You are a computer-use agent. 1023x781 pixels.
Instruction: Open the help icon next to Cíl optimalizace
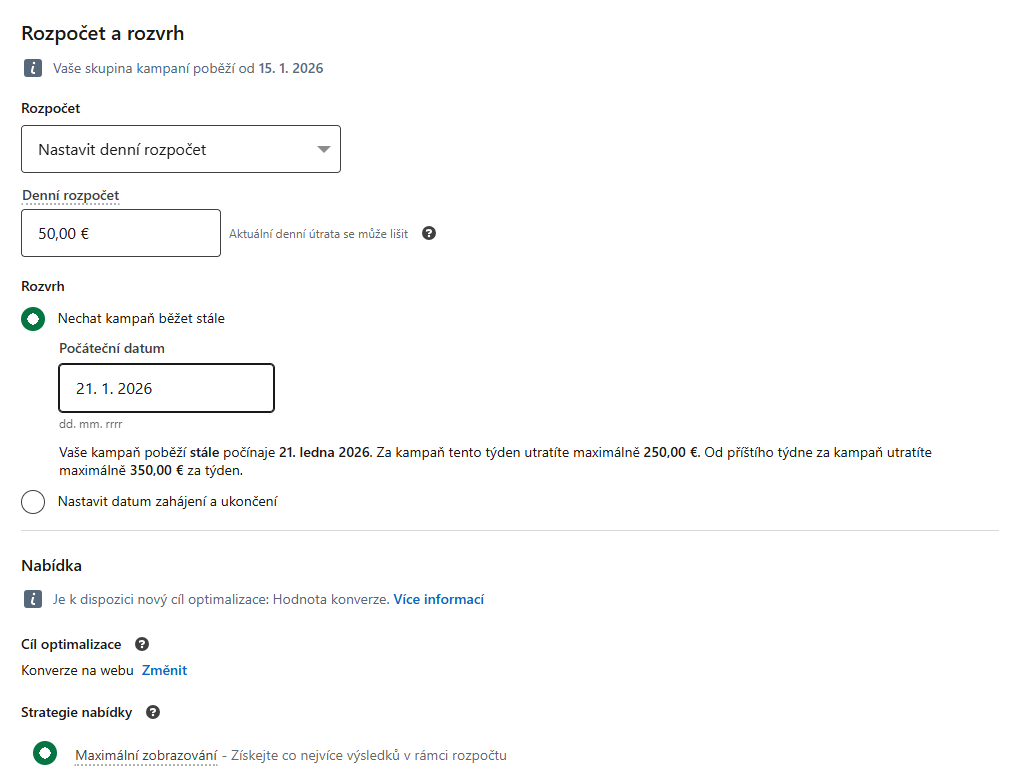(142, 644)
